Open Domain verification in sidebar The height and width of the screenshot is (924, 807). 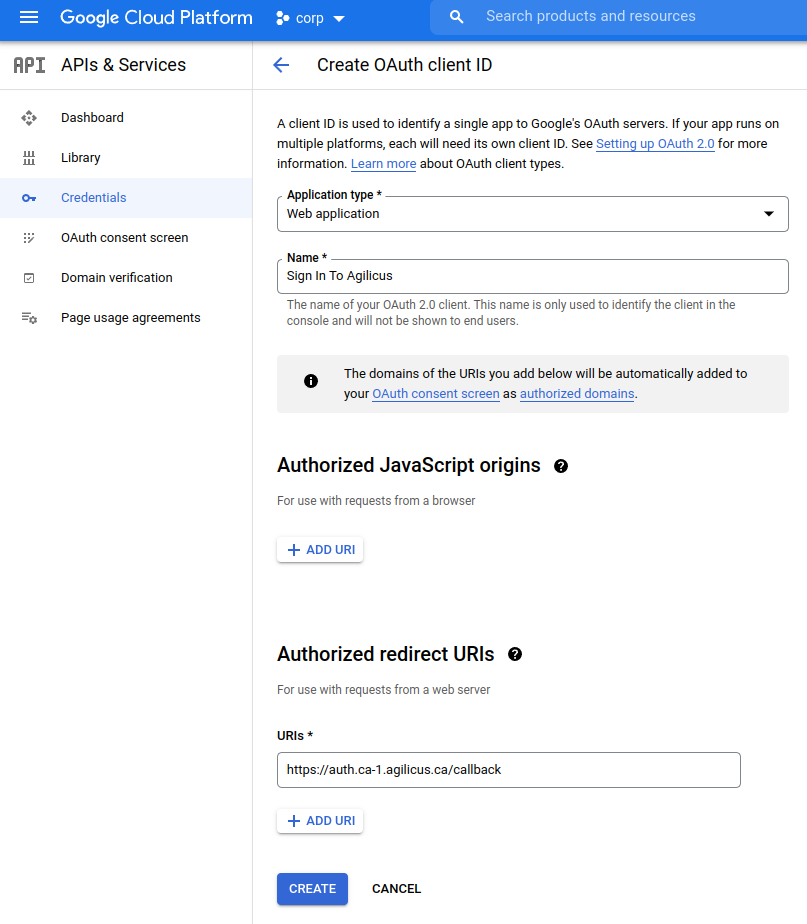pyautogui.click(x=116, y=278)
